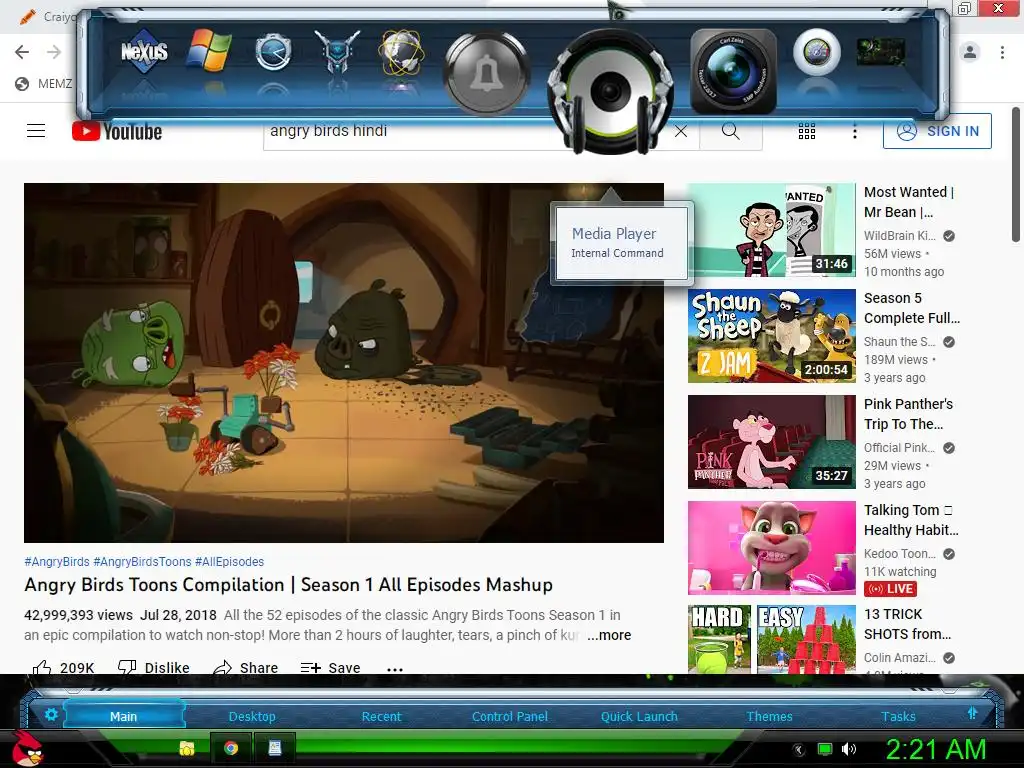Image resolution: width=1024 pixels, height=768 pixels.
Task: Launch Media Player headphones speaker icon
Action: tap(611, 91)
